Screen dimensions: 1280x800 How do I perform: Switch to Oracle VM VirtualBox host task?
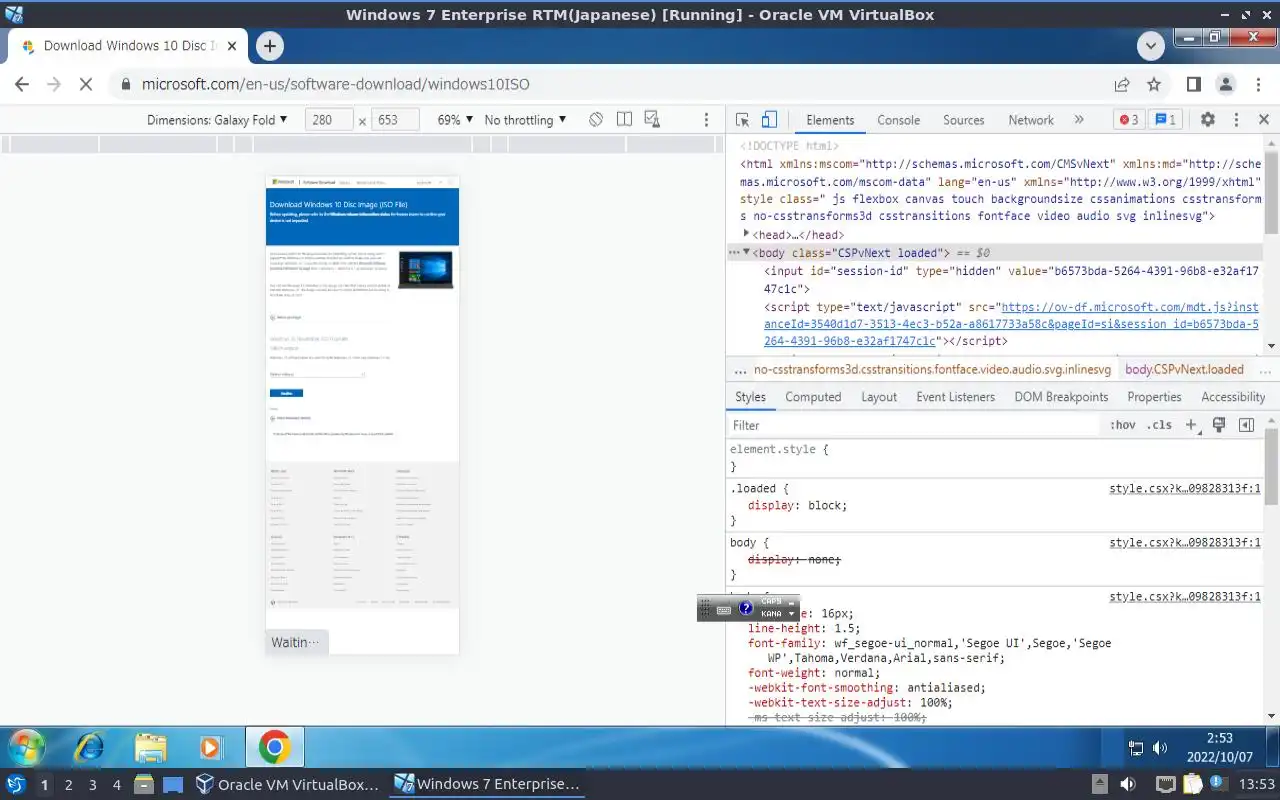pyautogui.click(x=287, y=785)
